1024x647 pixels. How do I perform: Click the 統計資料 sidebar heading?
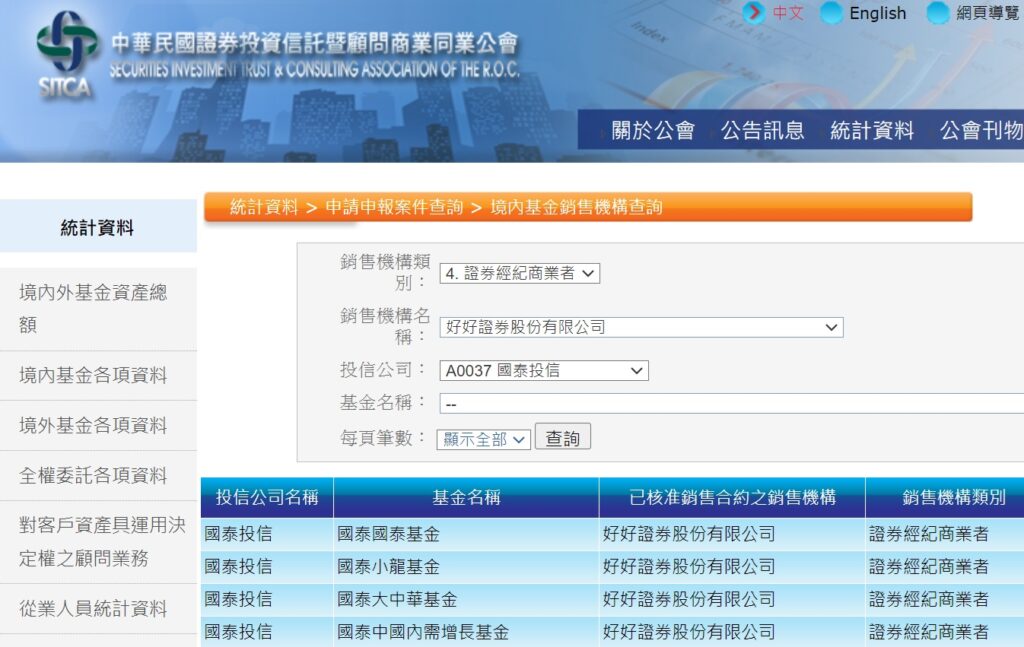(98, 228)
